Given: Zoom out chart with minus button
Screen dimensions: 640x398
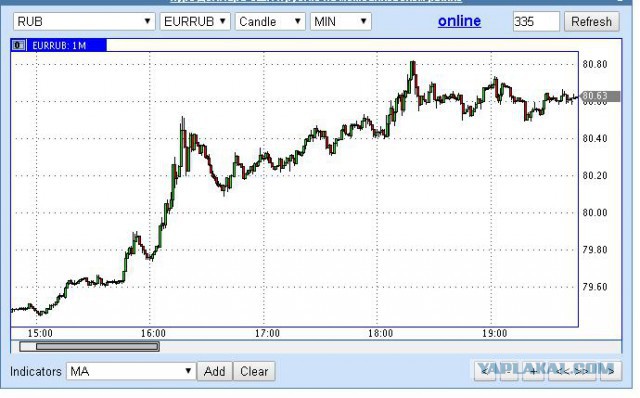Looking at the screenshot, I should click(x=509, y=371).
